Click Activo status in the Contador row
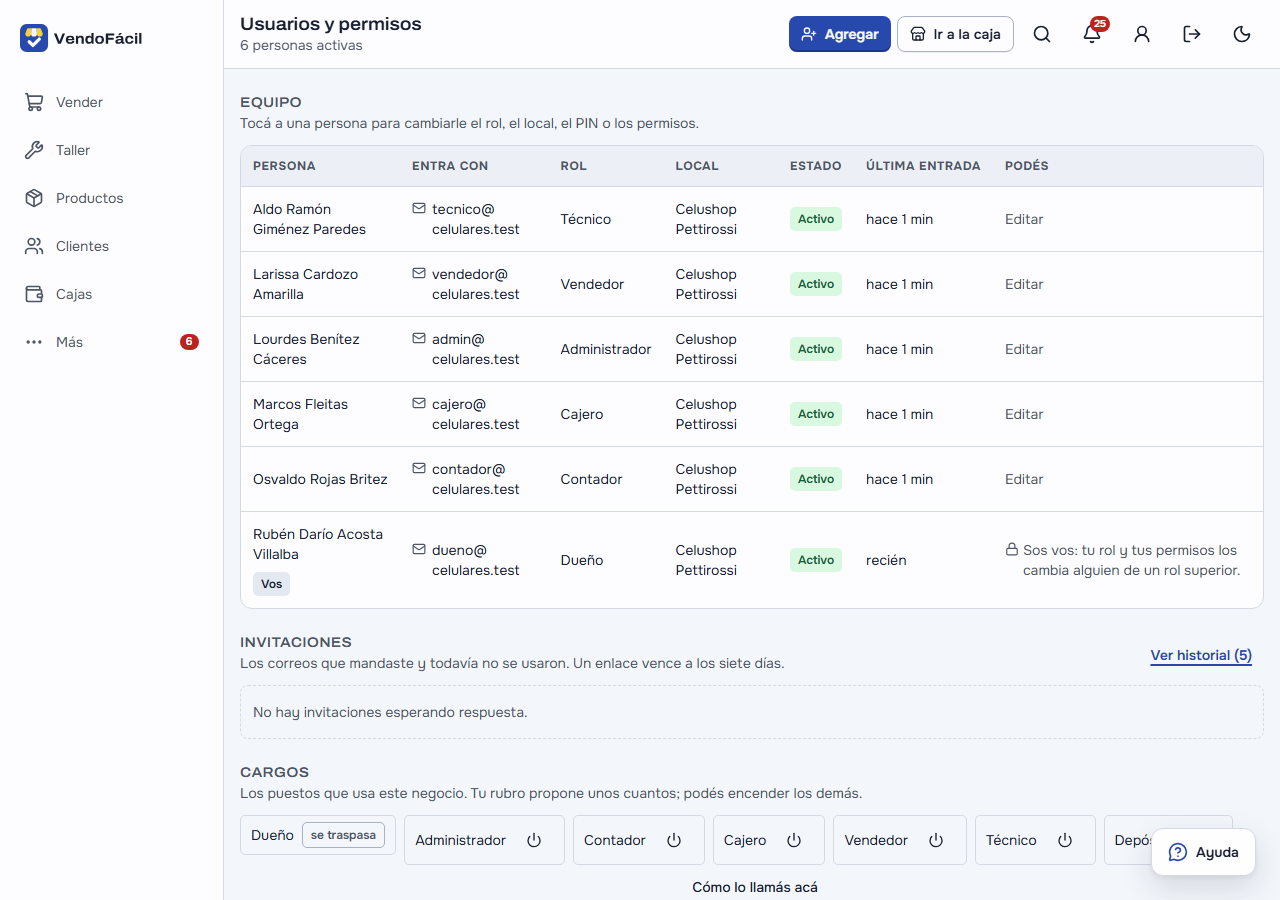Viewport: 1280px width, 900px height. [816, 479]
